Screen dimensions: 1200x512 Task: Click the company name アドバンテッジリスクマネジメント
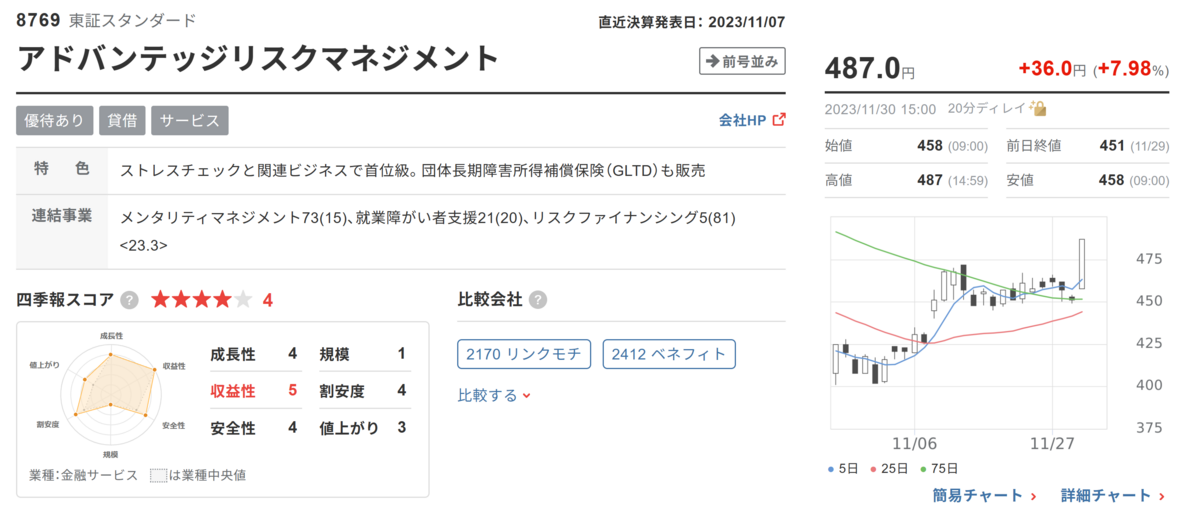[x=258, y=58]
